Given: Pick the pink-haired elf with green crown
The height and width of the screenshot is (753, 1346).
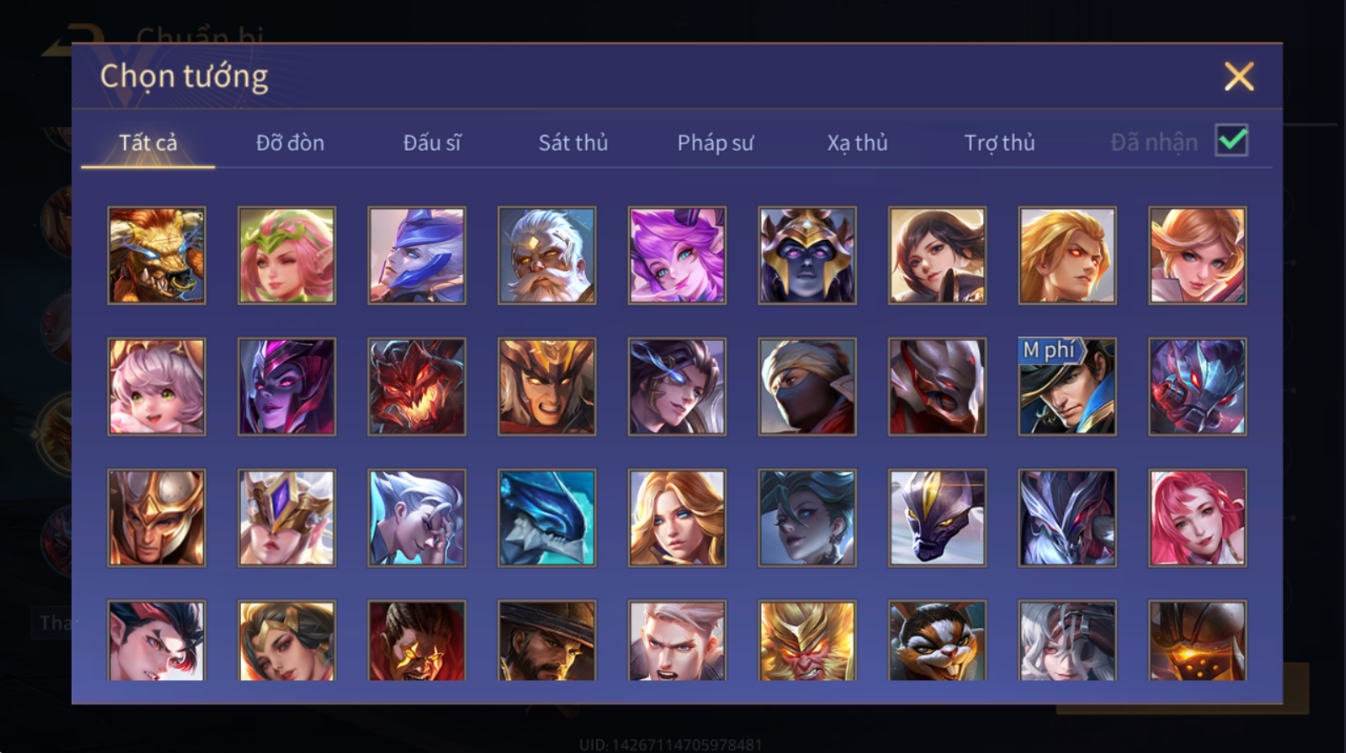Looking at the screenshot, I should pos(287,255).
